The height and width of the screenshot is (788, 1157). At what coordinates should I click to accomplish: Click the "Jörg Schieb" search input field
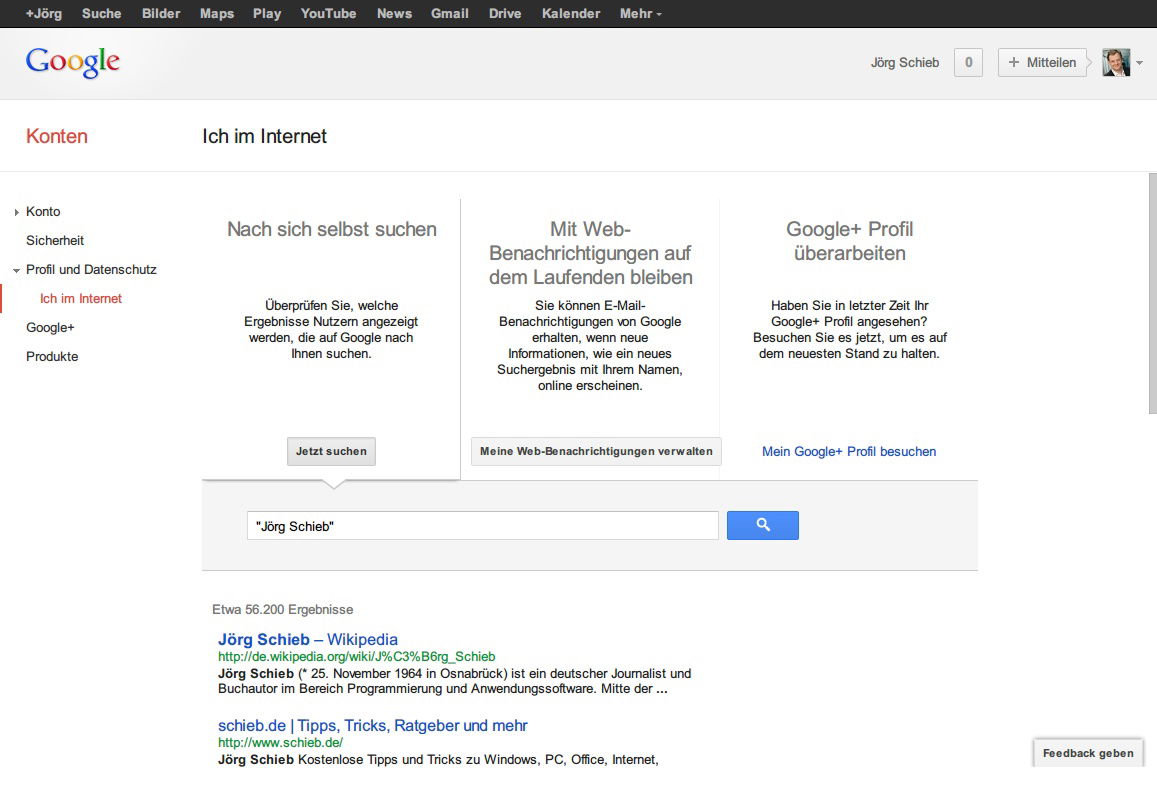483,525
